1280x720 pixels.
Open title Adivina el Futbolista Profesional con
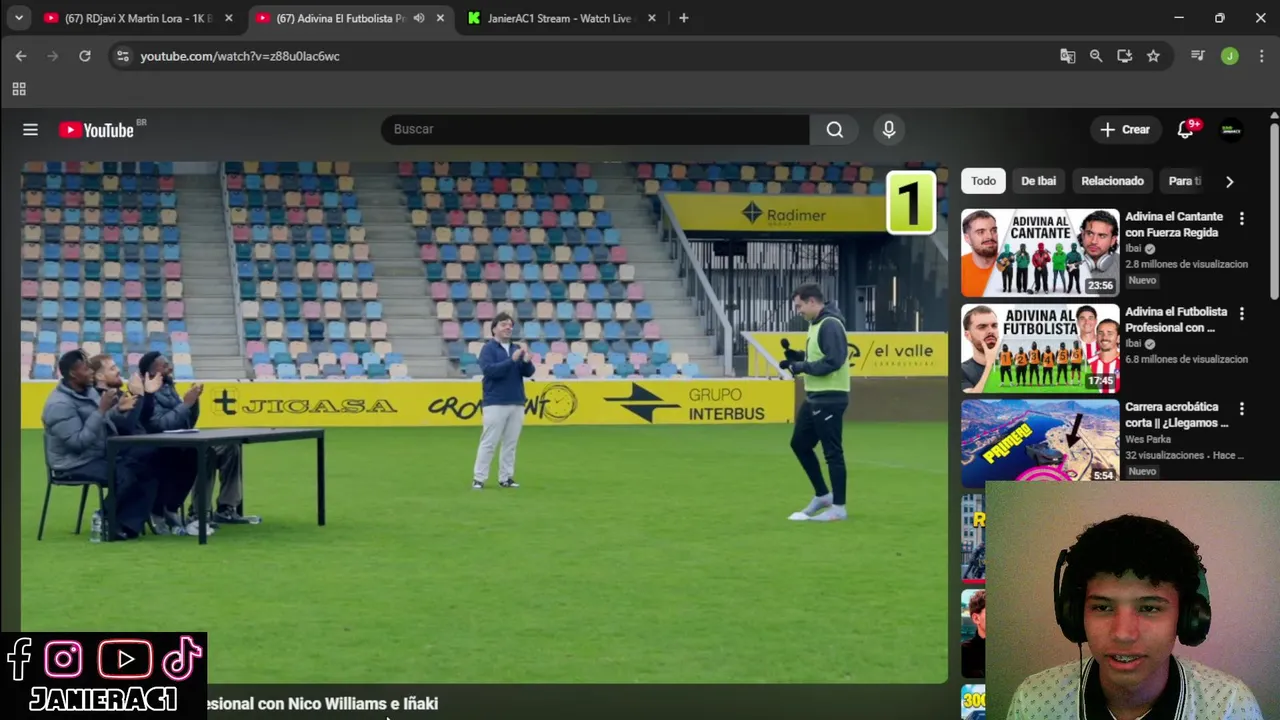(x=1176, y=319)
